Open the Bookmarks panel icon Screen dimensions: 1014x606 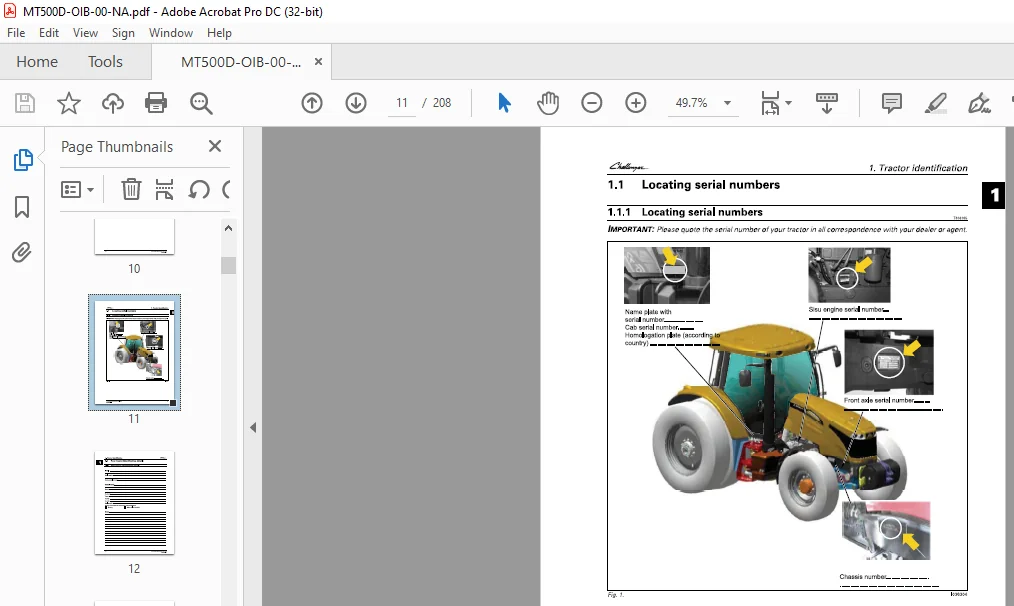22,207
